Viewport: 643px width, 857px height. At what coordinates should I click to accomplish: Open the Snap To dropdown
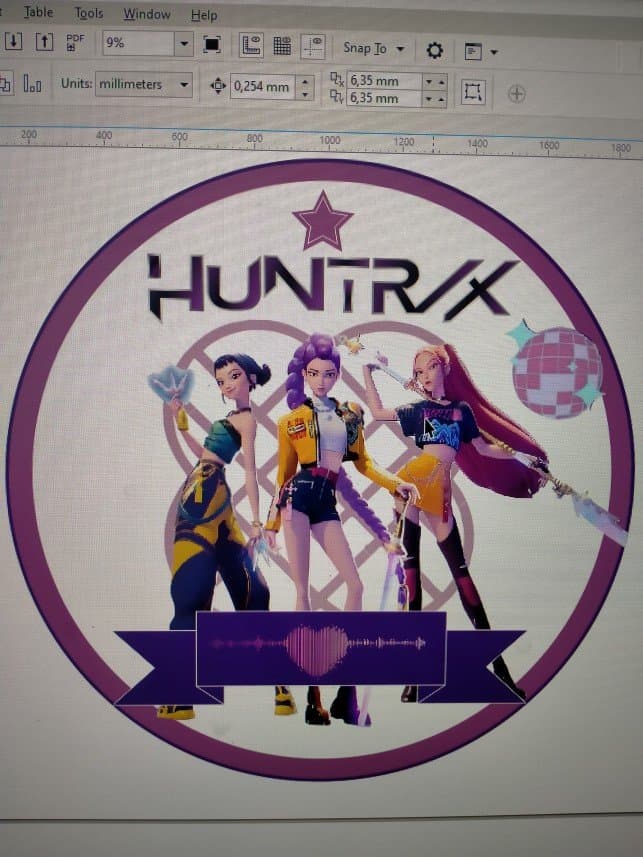(374, 49)
